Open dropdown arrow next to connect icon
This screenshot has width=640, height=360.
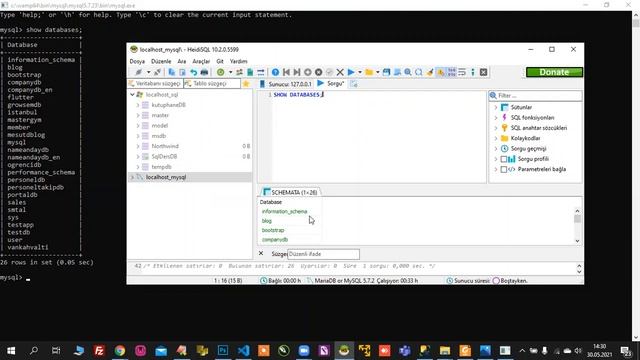coord(149,72)
